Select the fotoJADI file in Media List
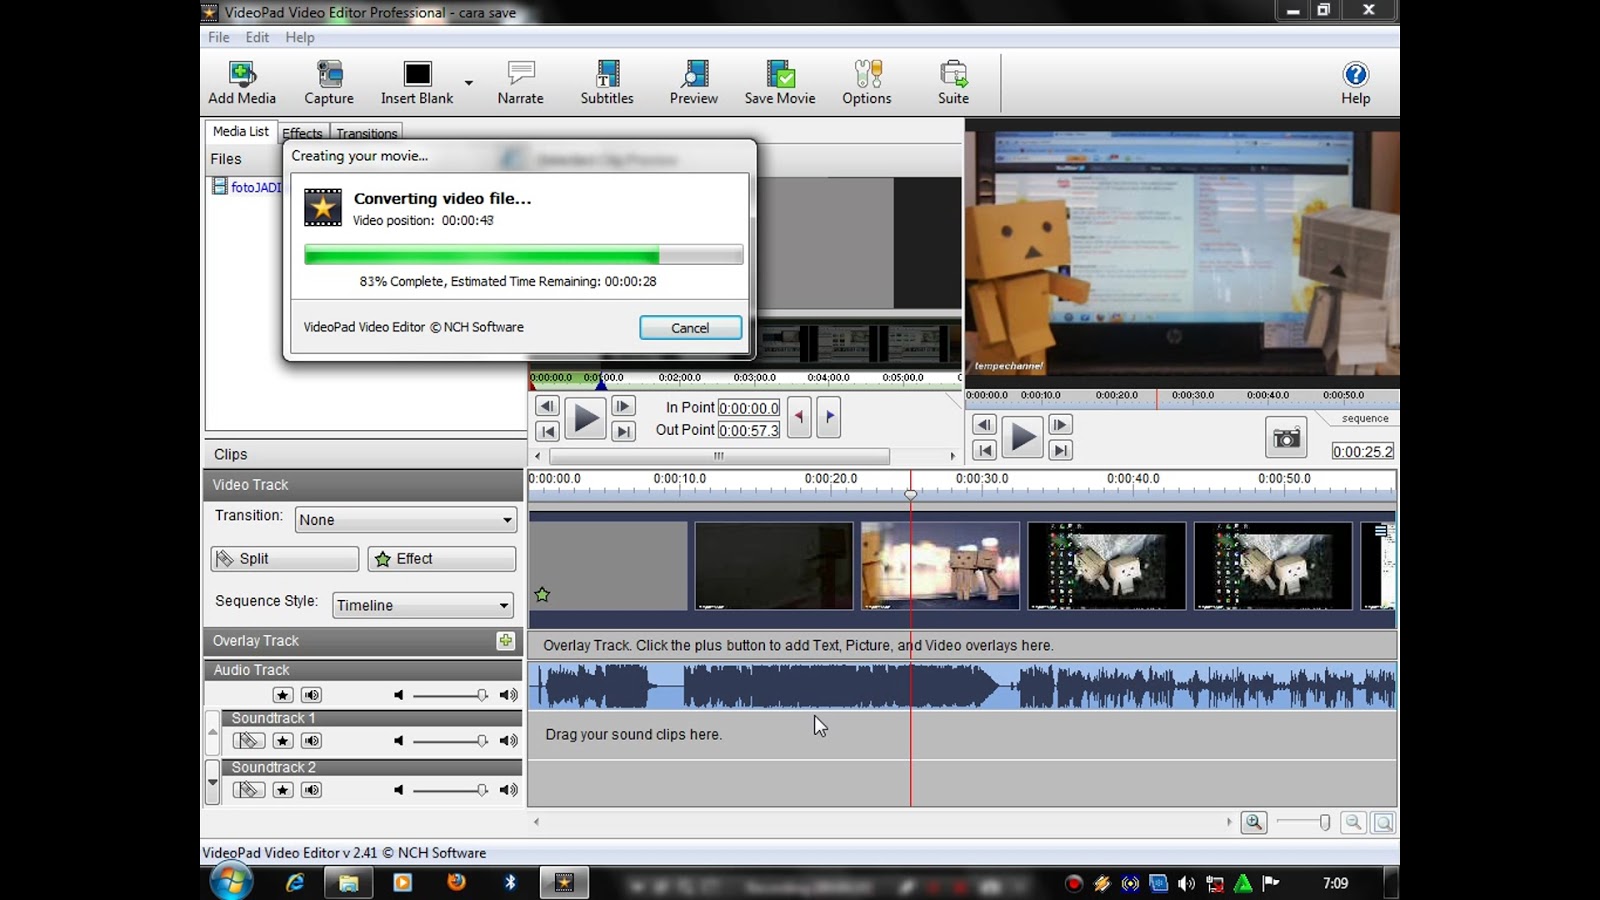 pyautogui.click(x=247, y=187)
